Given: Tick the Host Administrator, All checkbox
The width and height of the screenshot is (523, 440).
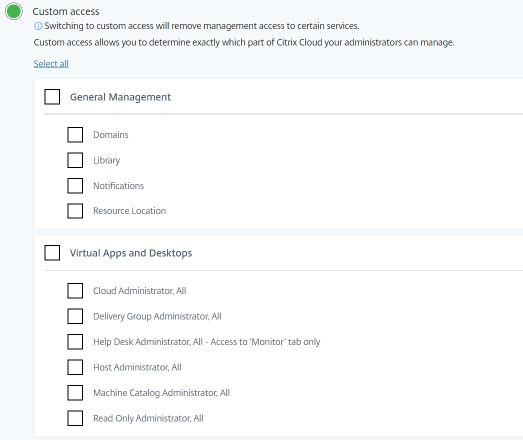Looking at the screenshot, I should (75, 367).
